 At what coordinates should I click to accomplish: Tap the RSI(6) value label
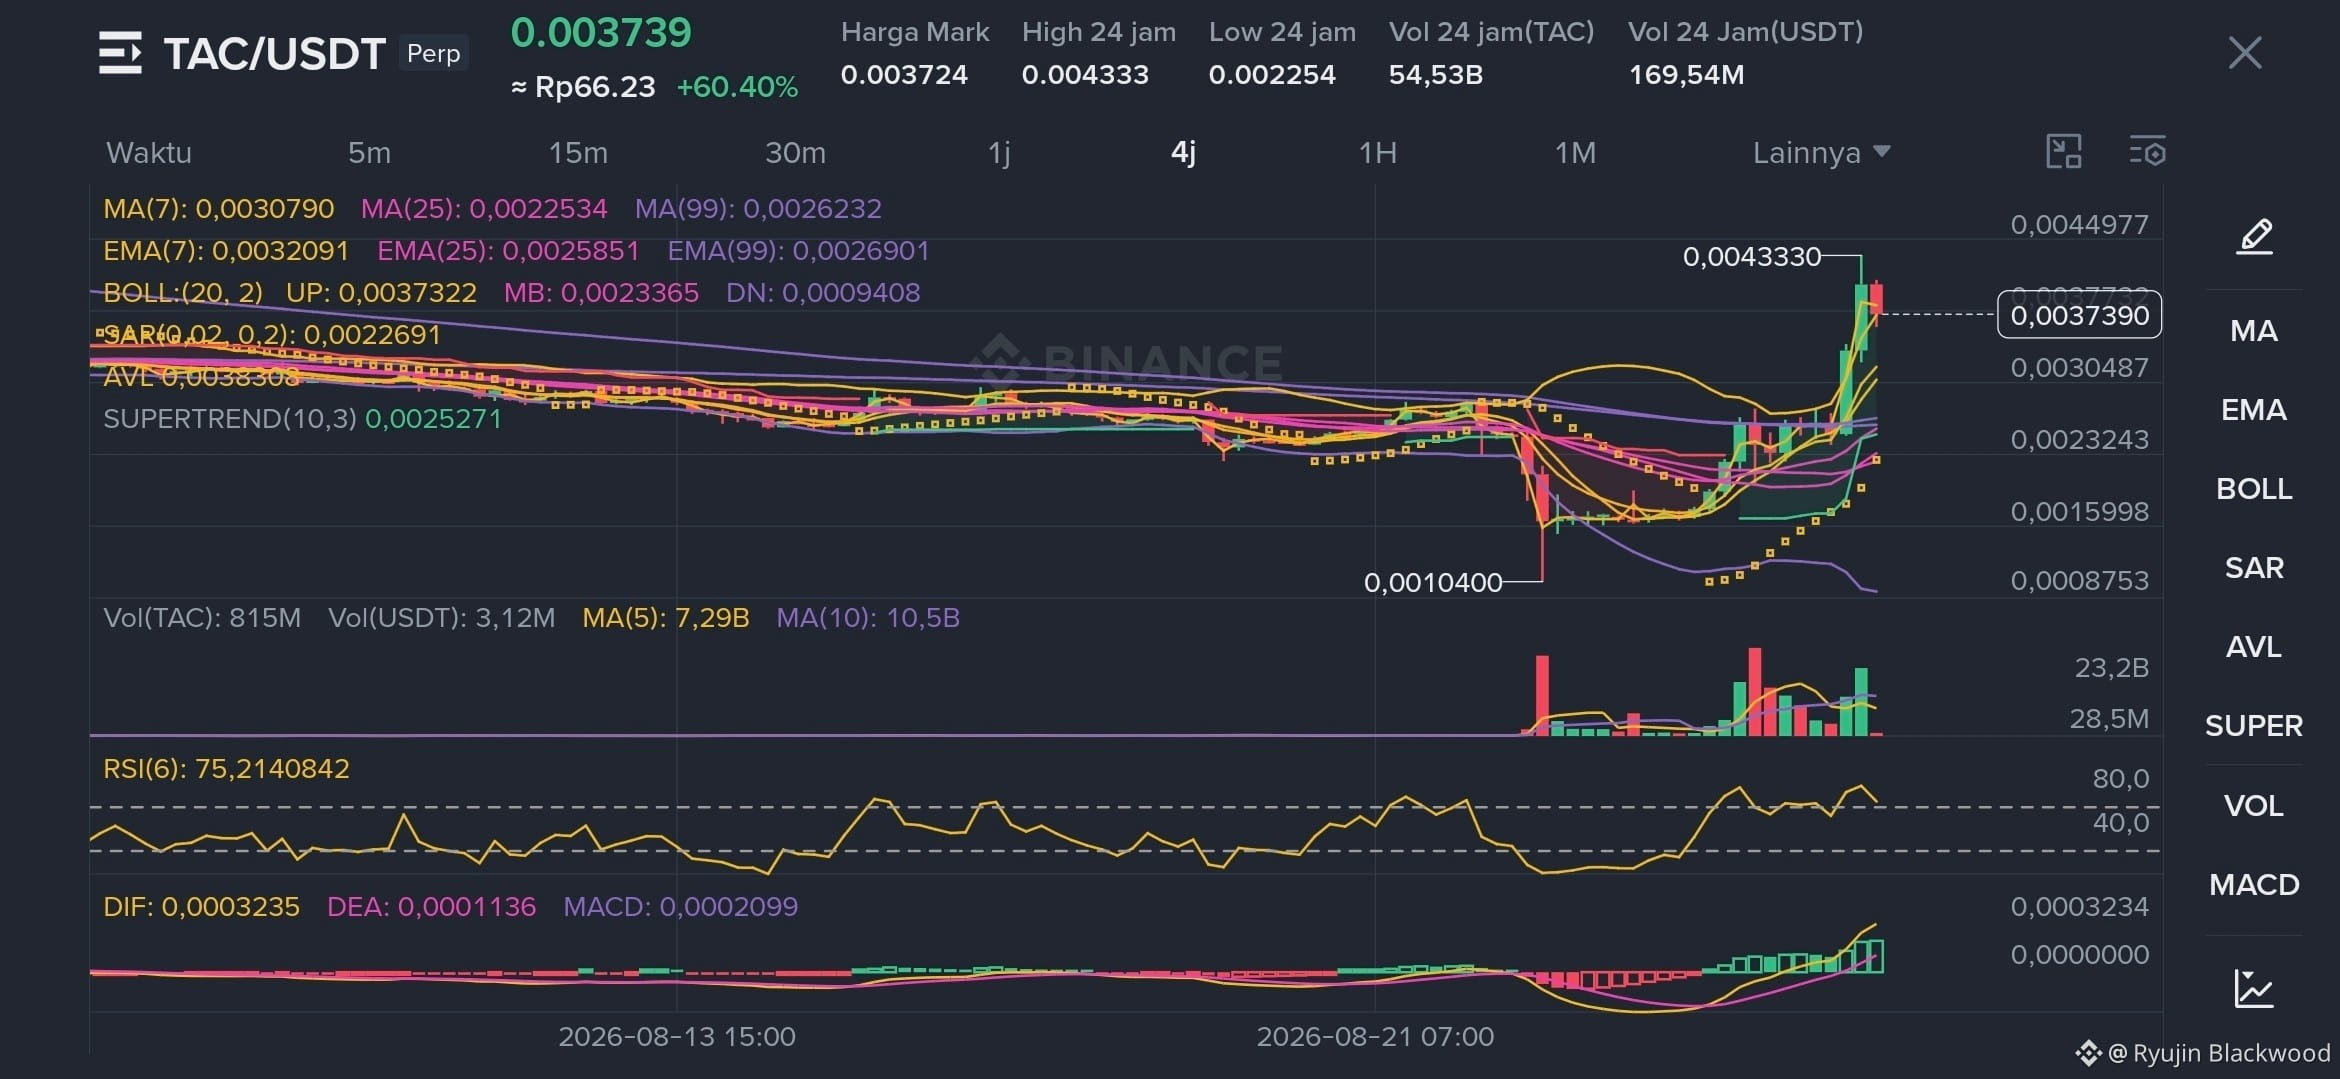tap(226, 769)
